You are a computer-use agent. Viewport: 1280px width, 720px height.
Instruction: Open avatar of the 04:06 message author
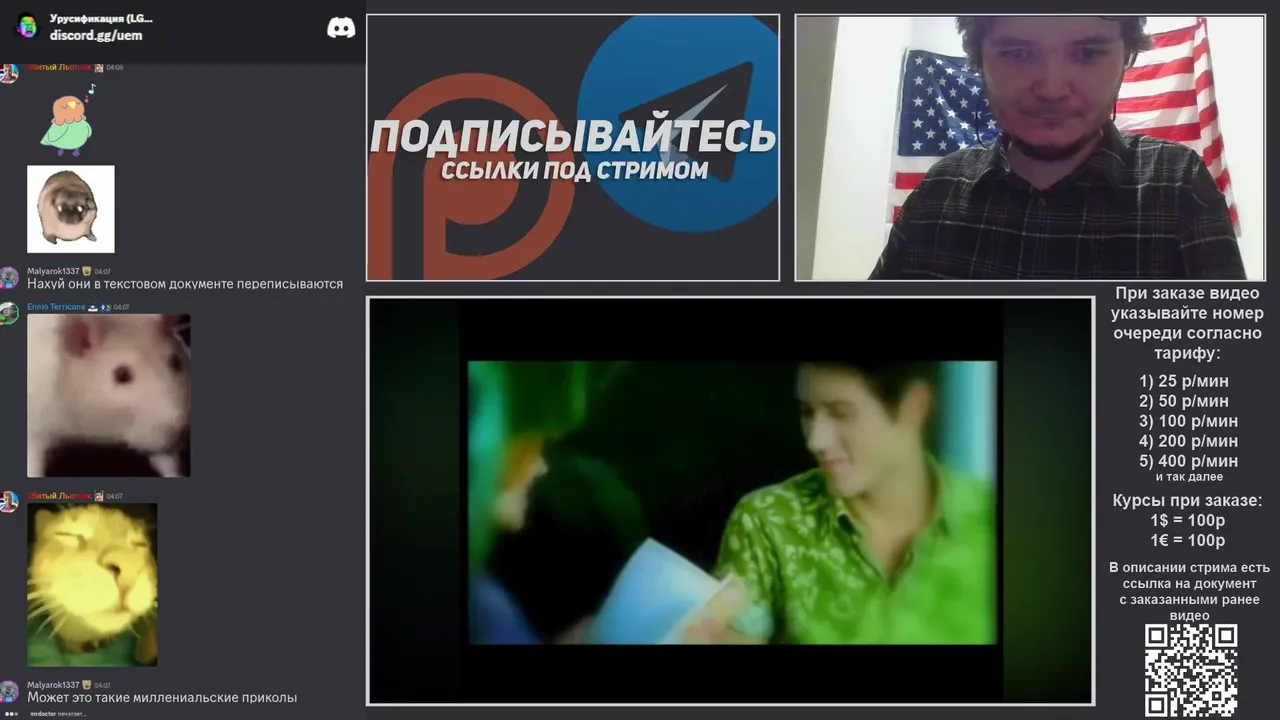(x=9, y=73)
